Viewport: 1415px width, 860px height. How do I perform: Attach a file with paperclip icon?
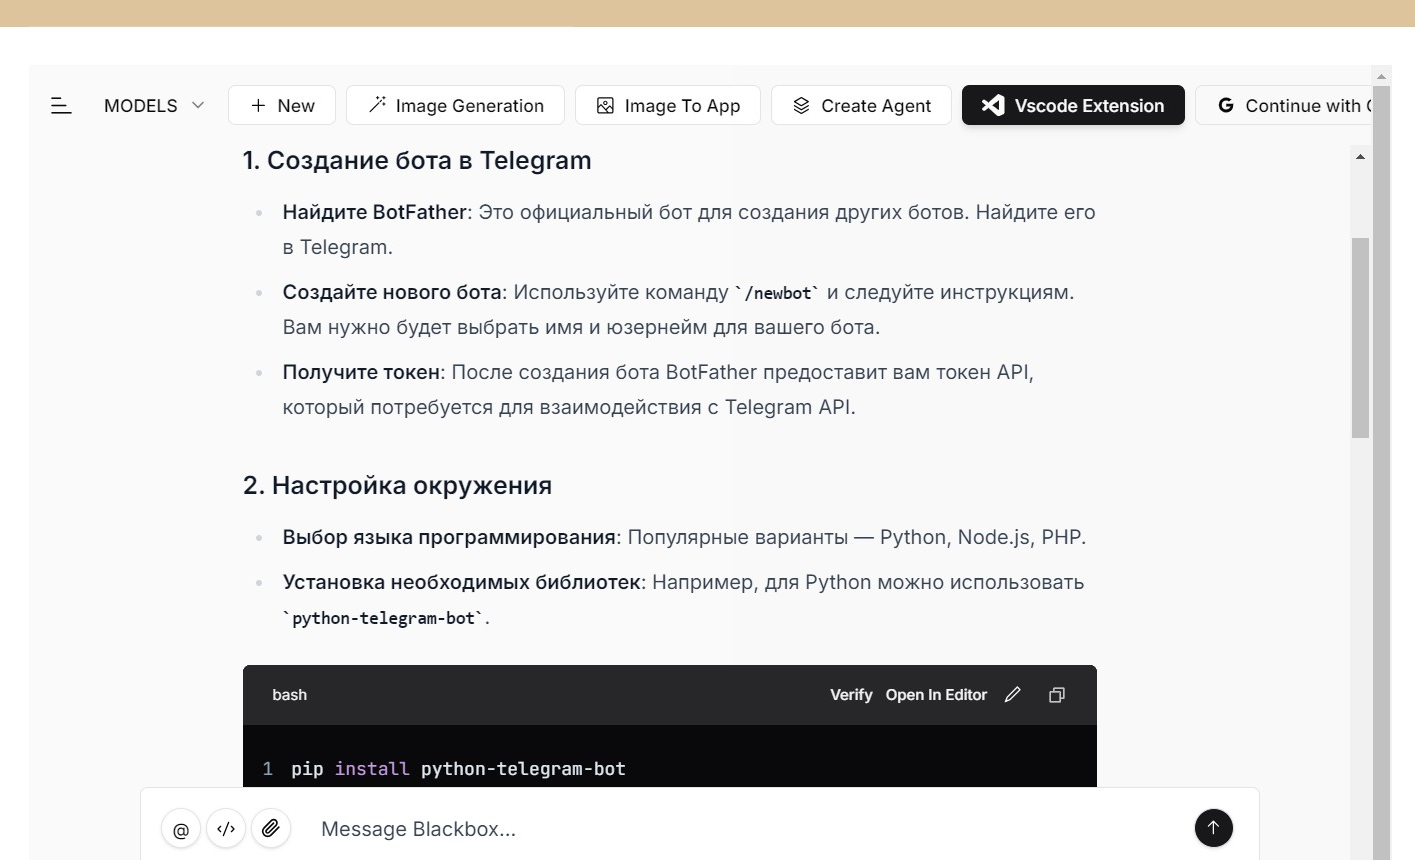point(271,829)
